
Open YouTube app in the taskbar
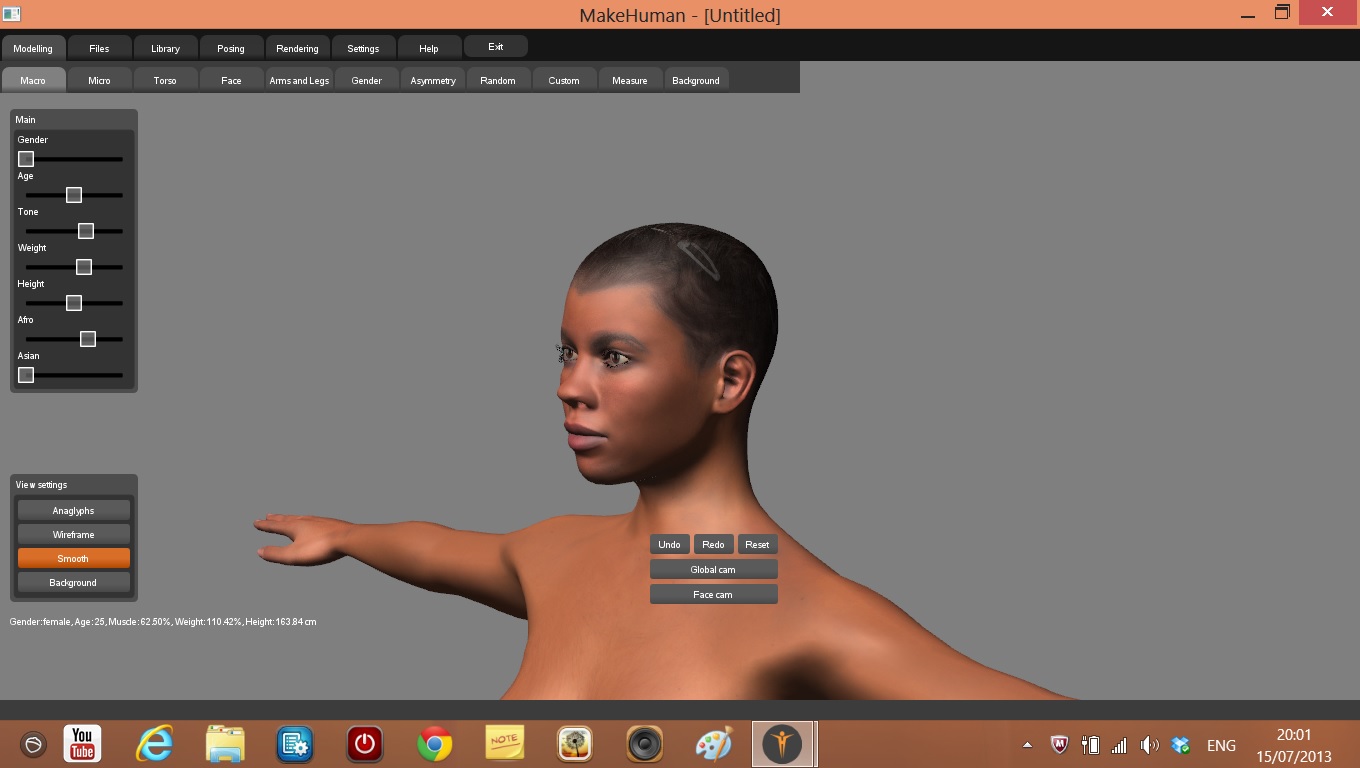[x=82, y=743]
